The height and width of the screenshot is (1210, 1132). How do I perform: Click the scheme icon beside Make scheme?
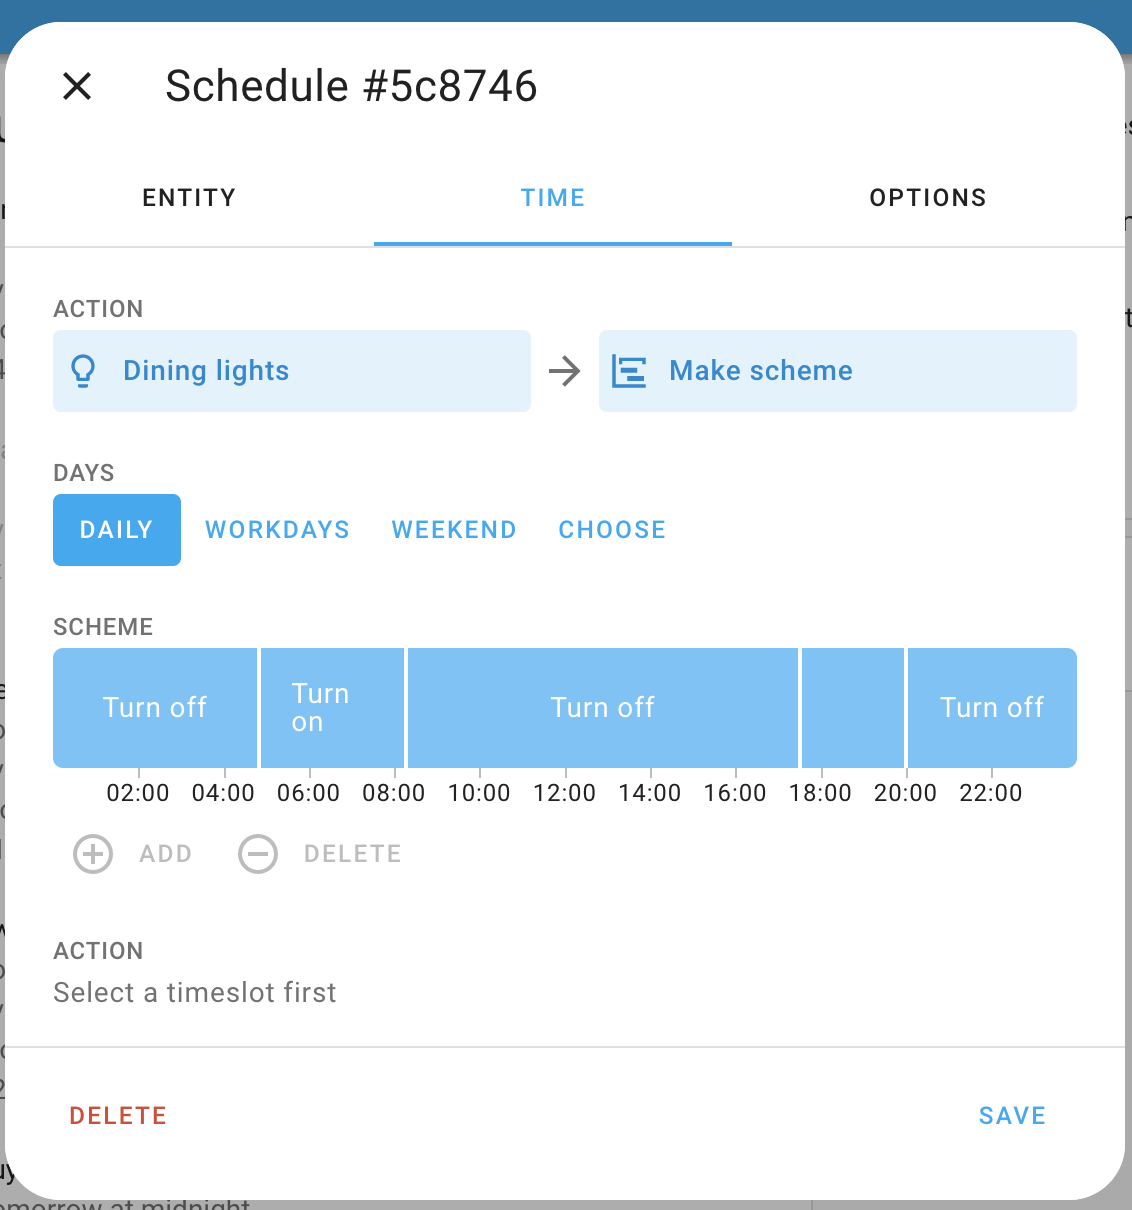pyautogui.click(x=629, y=370)
